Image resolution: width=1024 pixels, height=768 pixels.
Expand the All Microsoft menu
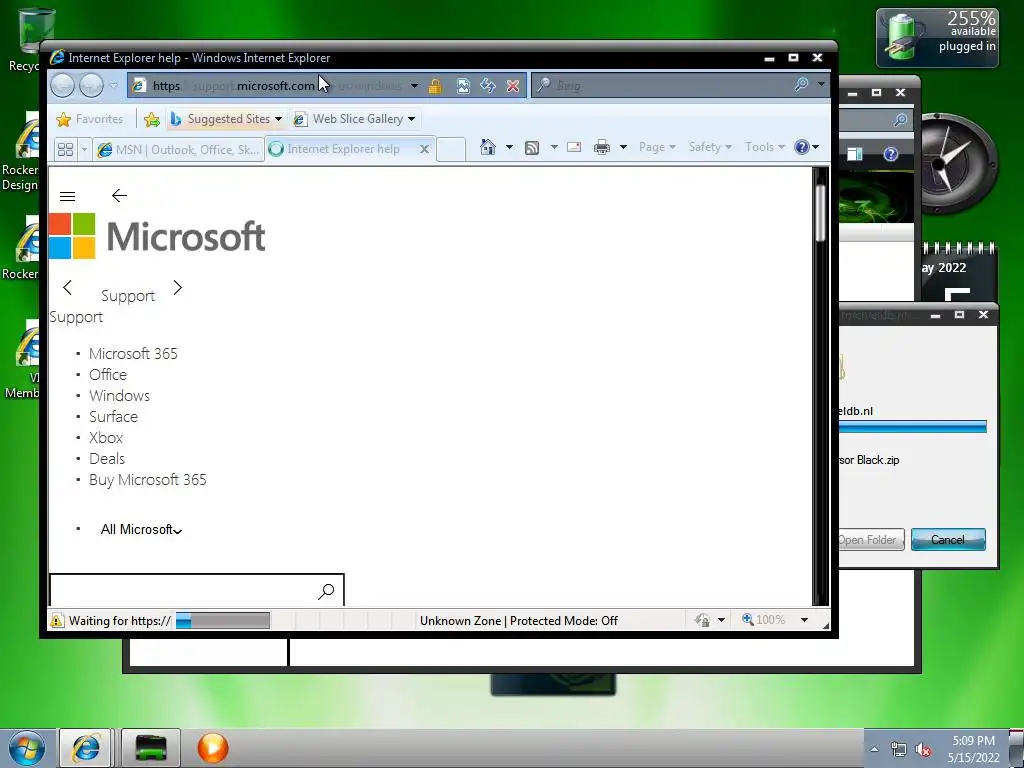click(x=141, y=530)
